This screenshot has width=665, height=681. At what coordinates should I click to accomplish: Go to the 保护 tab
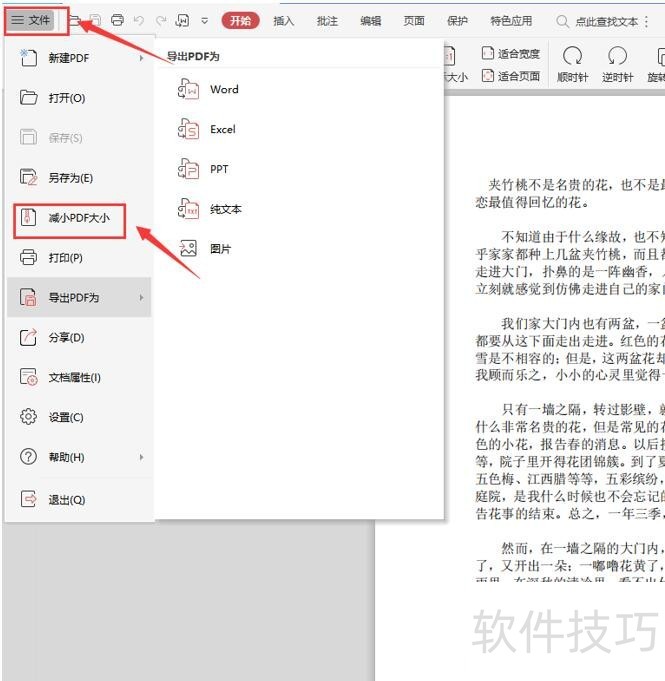[x=457, y=21]
